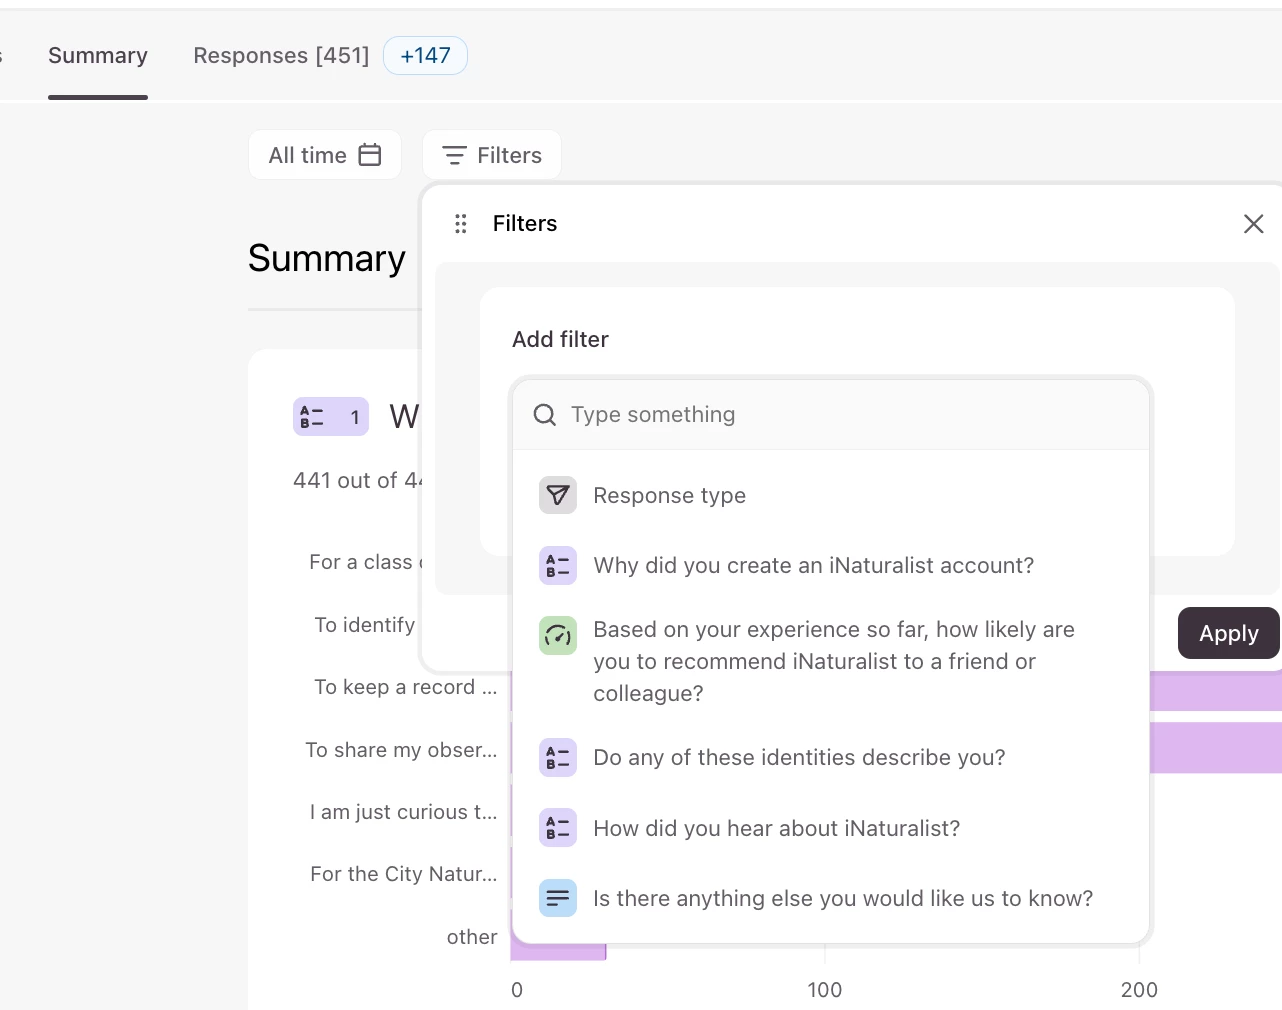Switch to the Summary tab
Image resolution: width=1282 pixels, height=1010 pixels.
98,56
